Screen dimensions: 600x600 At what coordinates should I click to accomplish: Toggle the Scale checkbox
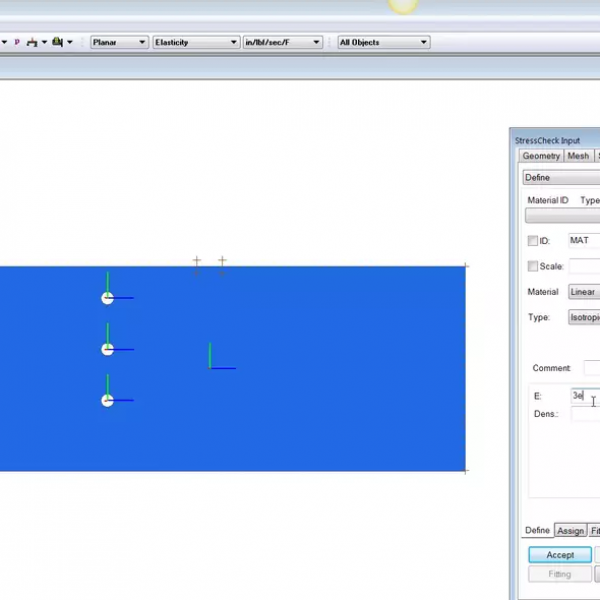pos(533,266)
